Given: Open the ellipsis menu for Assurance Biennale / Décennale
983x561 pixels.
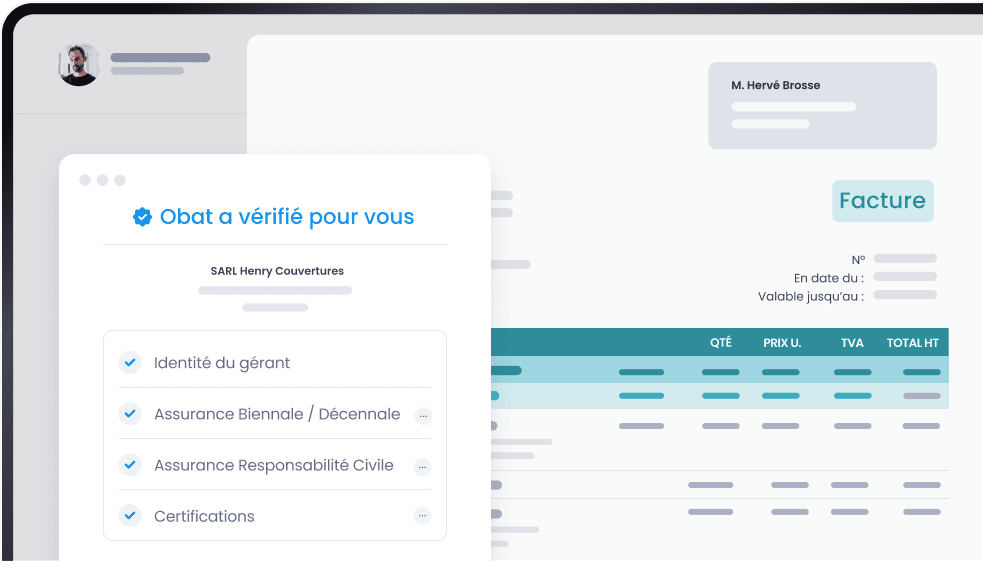Looking at the screenshot, I should pos(423,416).
